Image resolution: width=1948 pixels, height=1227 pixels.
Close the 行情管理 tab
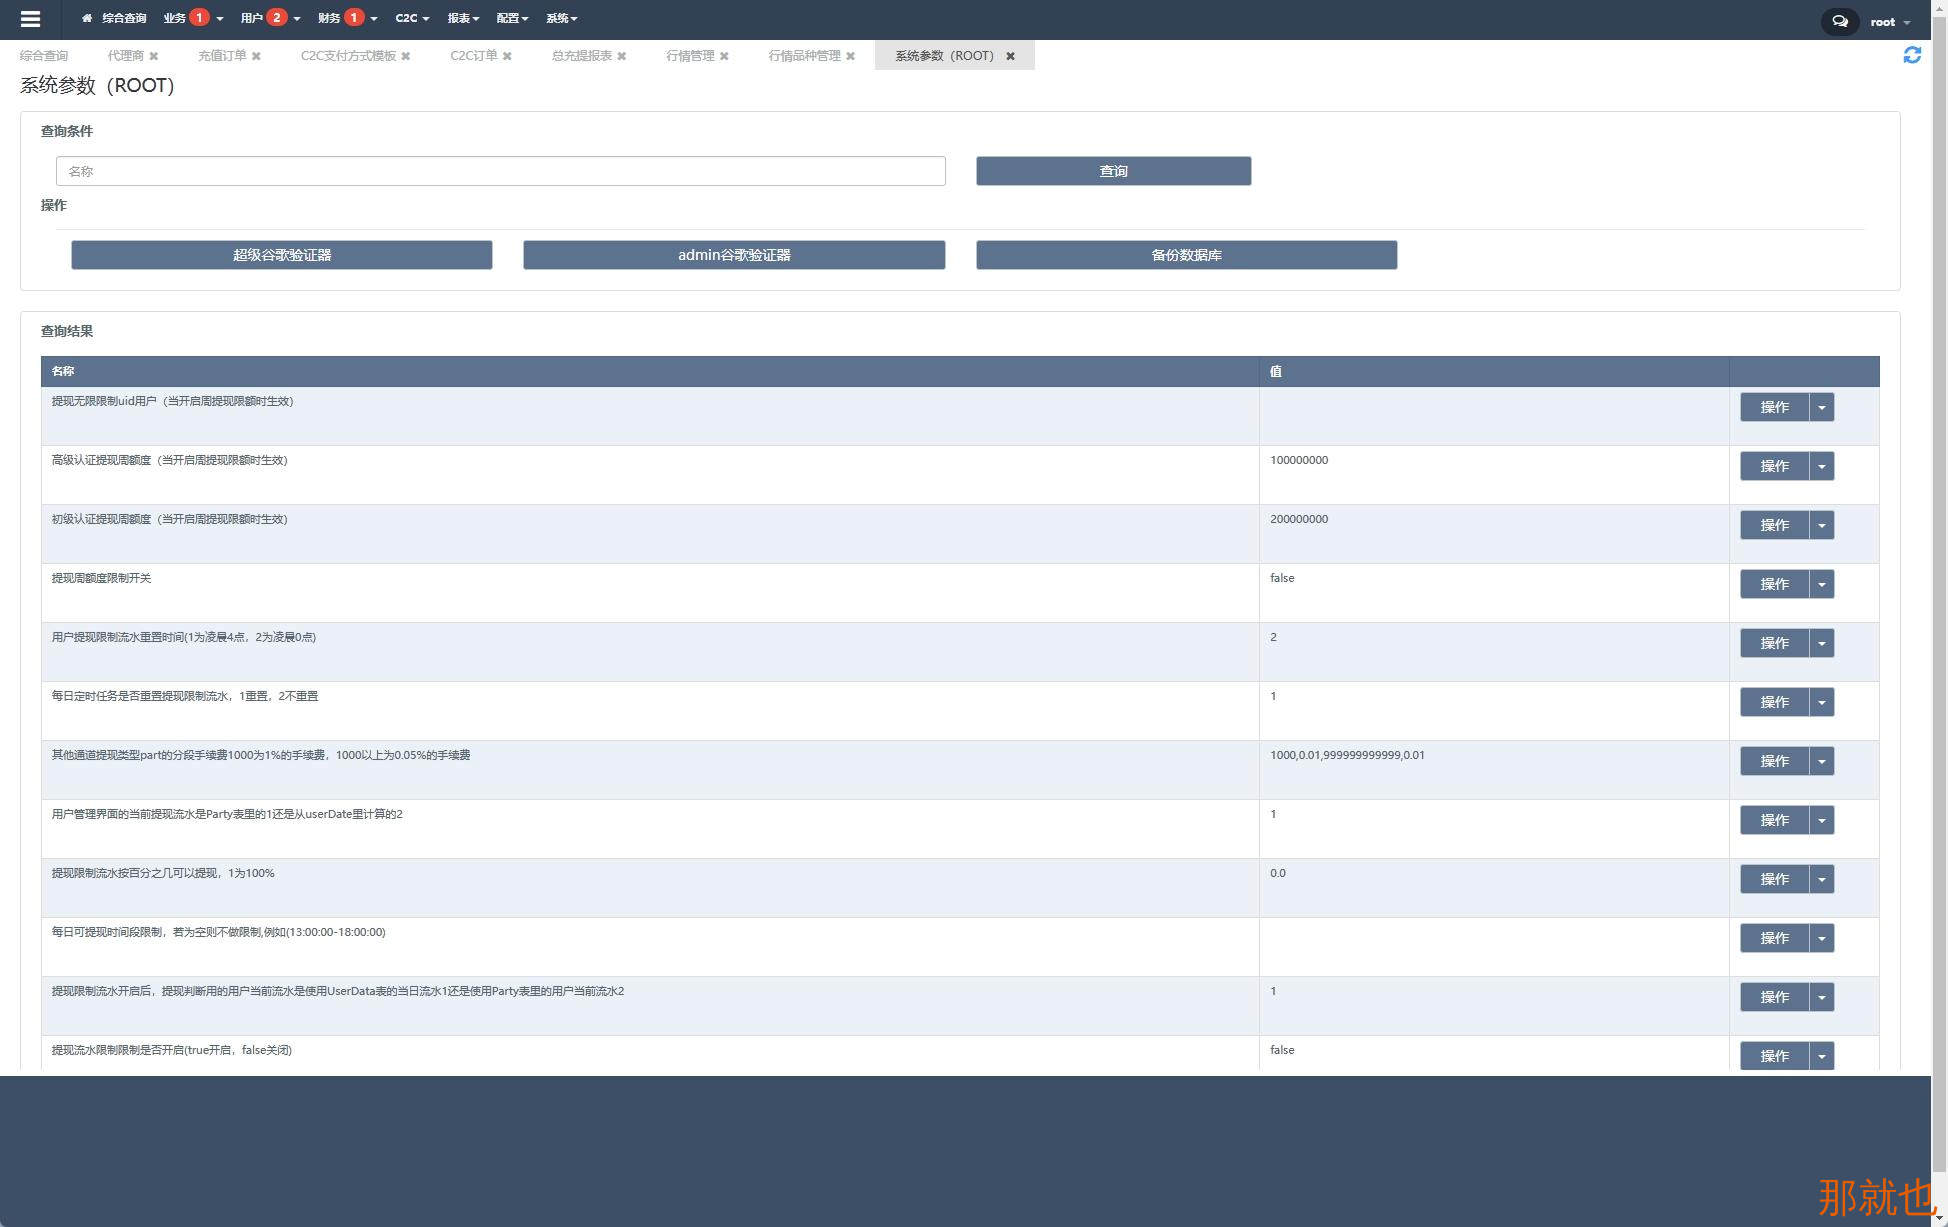point(724,56)
